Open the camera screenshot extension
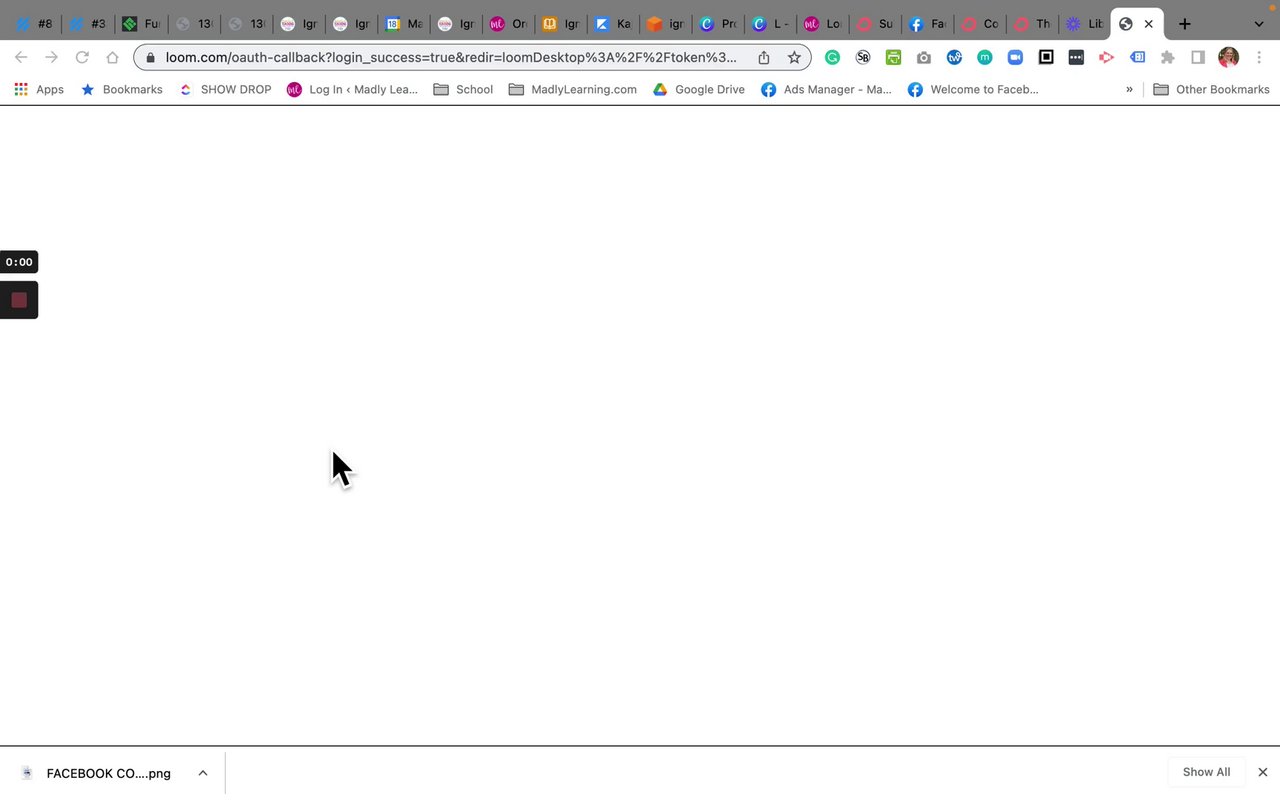Image resolution: width=1280 pixels, height=800 pixels. (x=924, y=58)
